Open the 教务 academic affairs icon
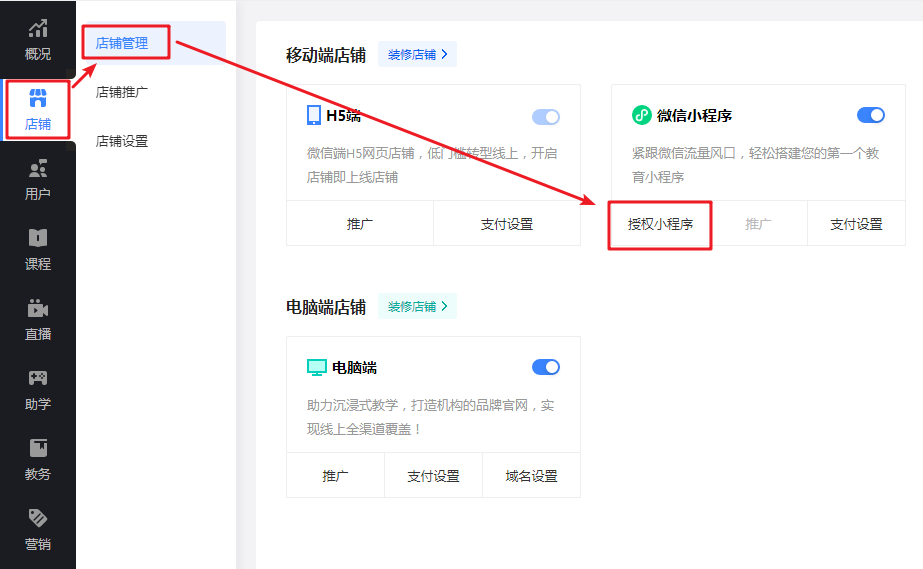Screen dimensions: 923x569 (x=38, y=448)
